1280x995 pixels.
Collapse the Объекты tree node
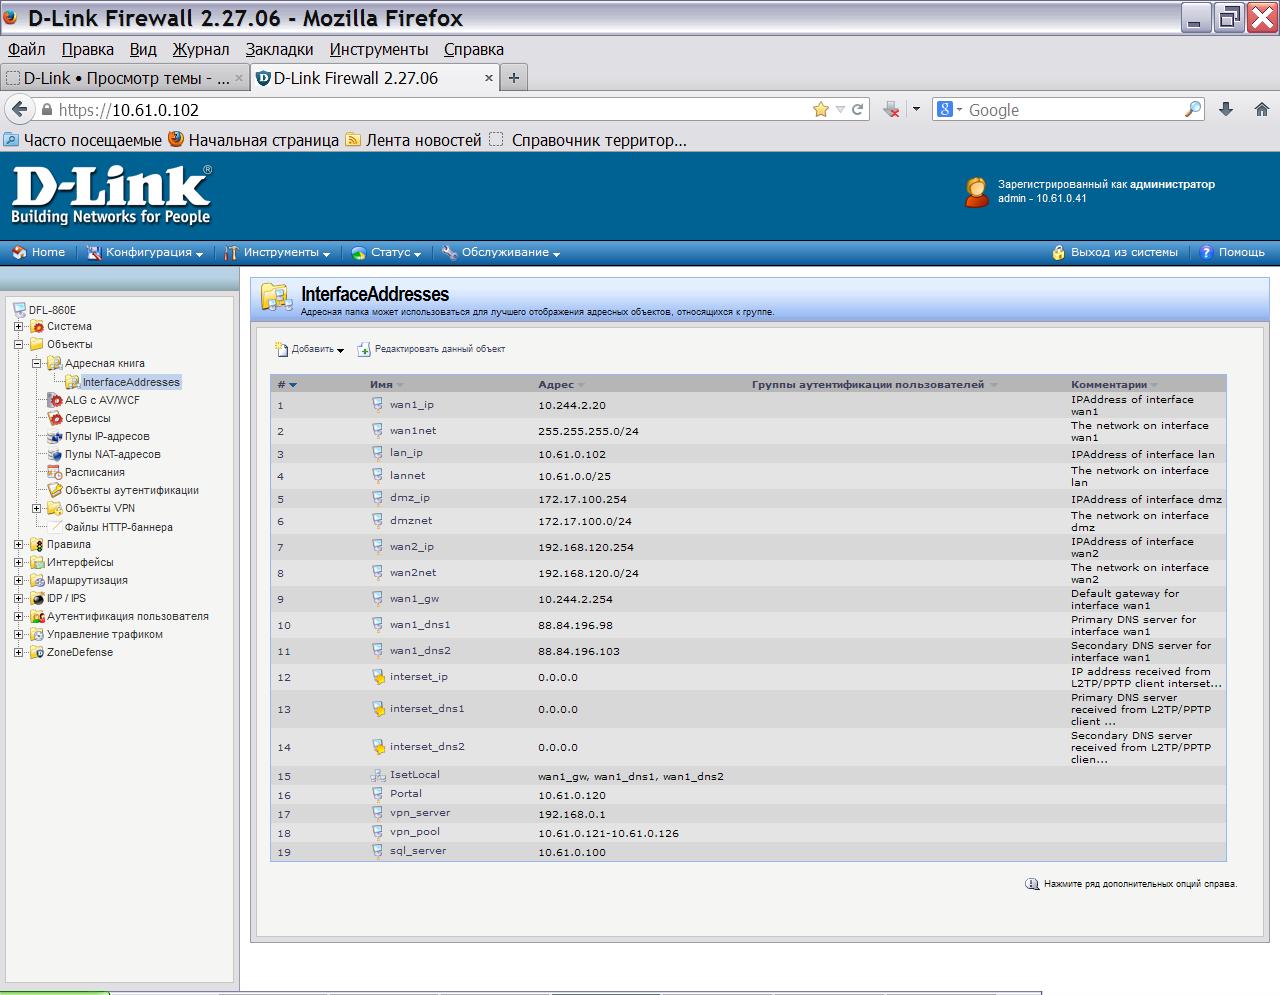tap(18, 344)
